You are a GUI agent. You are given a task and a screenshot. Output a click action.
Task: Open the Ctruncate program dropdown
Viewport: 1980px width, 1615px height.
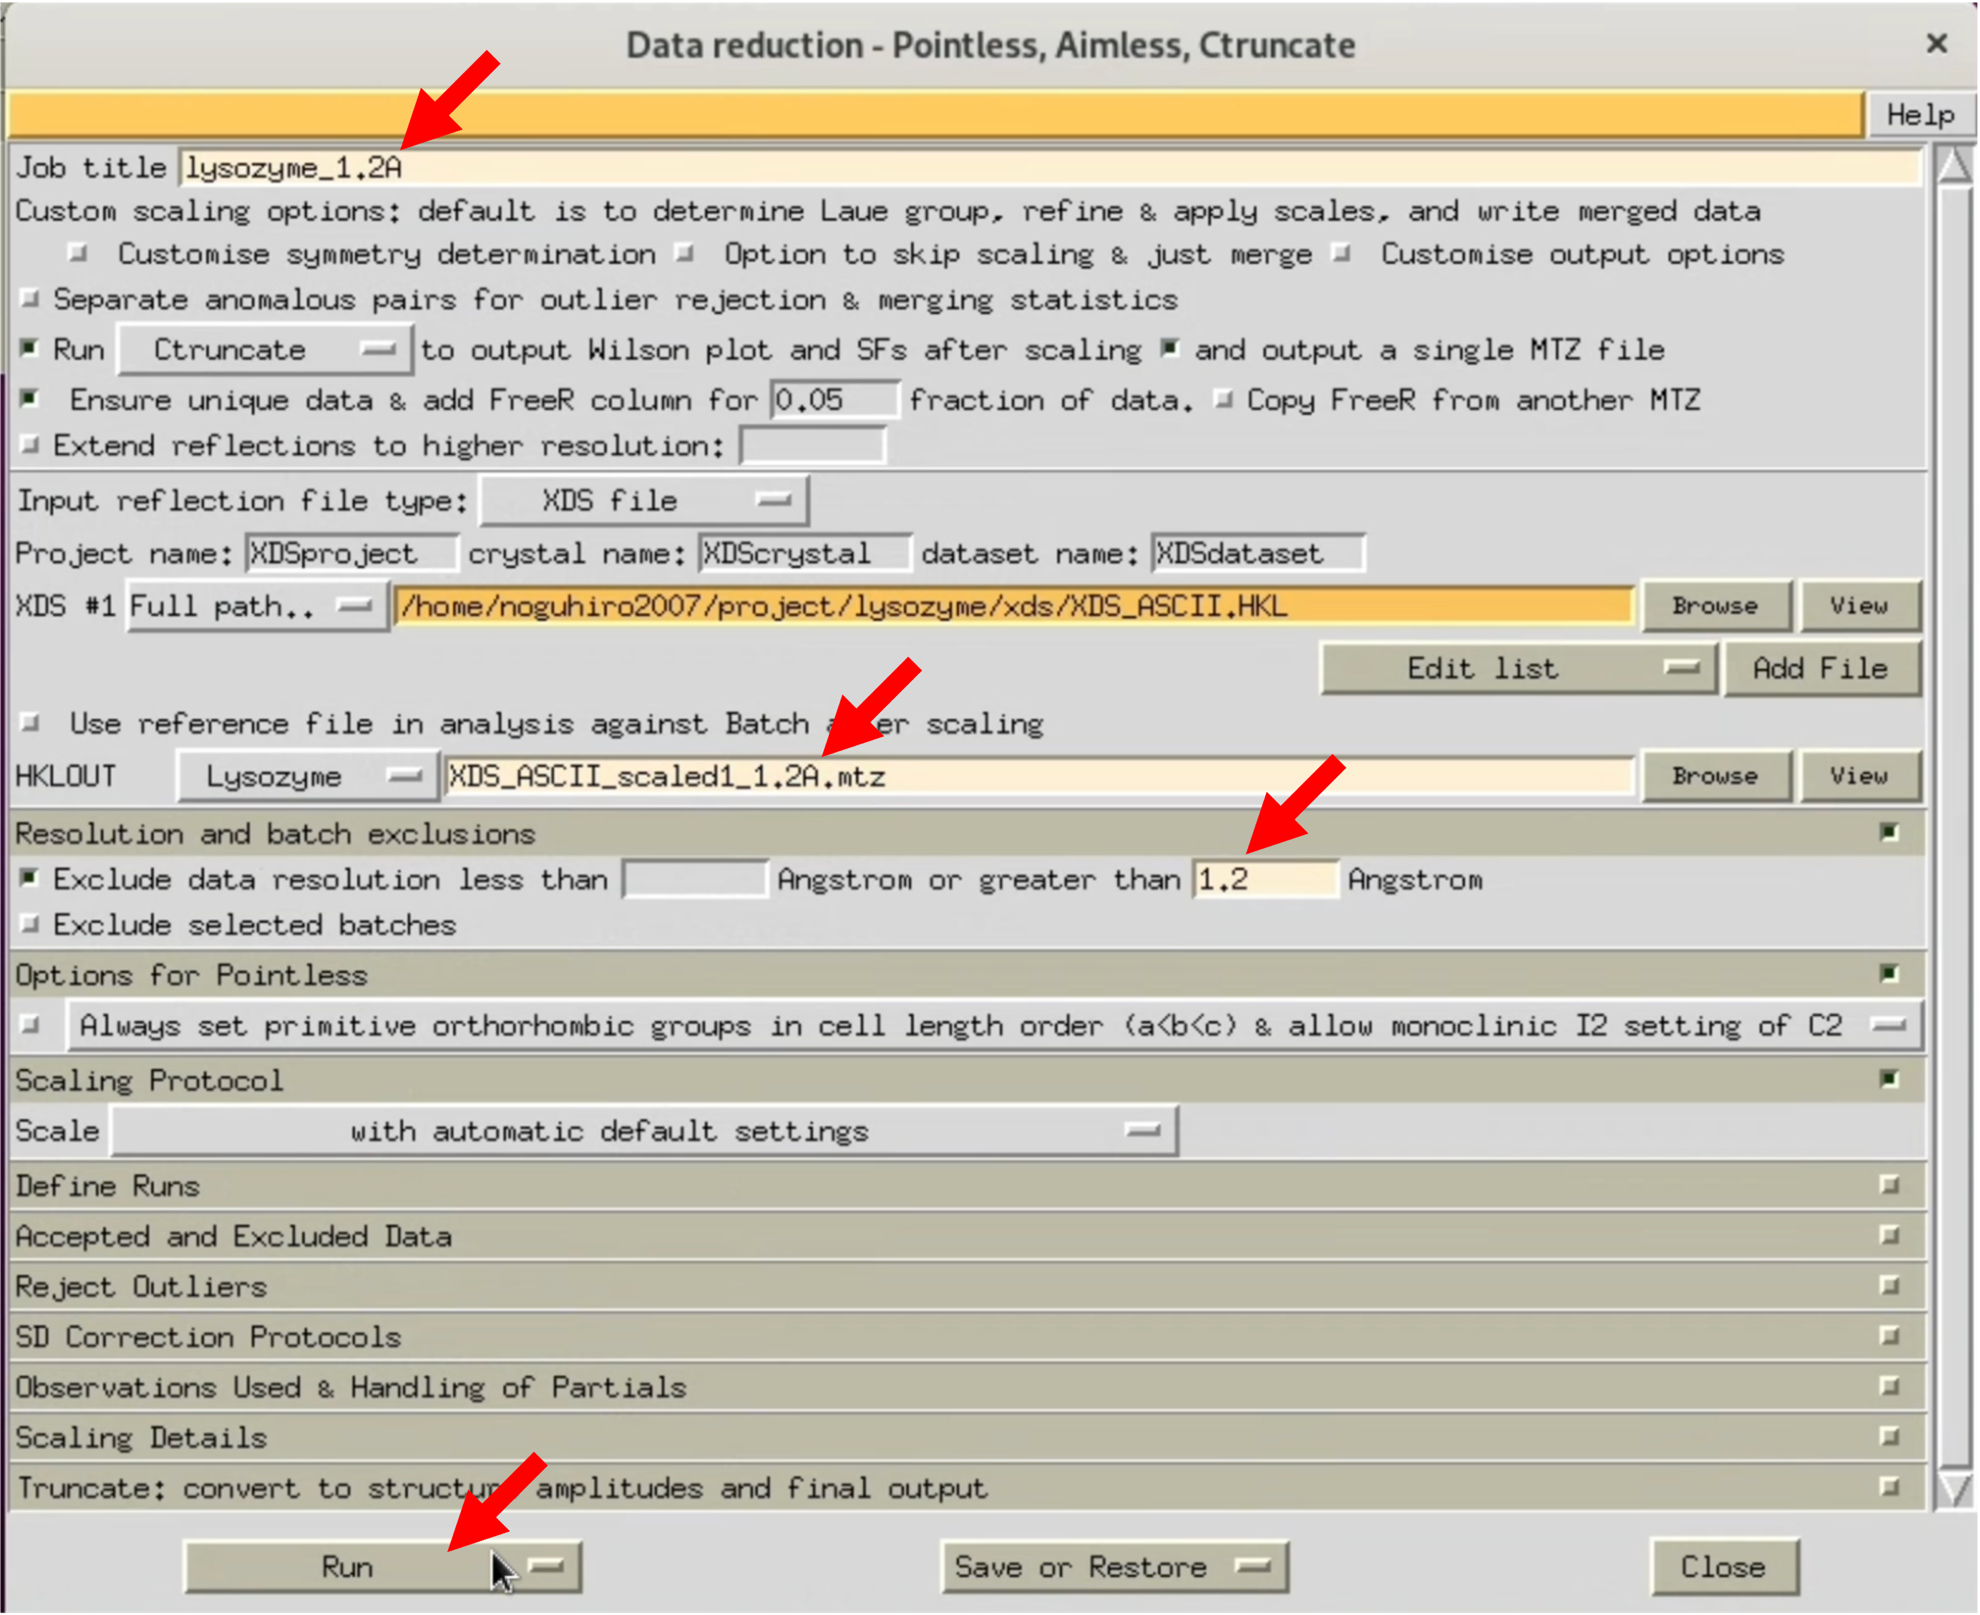(x=266, y=350)
